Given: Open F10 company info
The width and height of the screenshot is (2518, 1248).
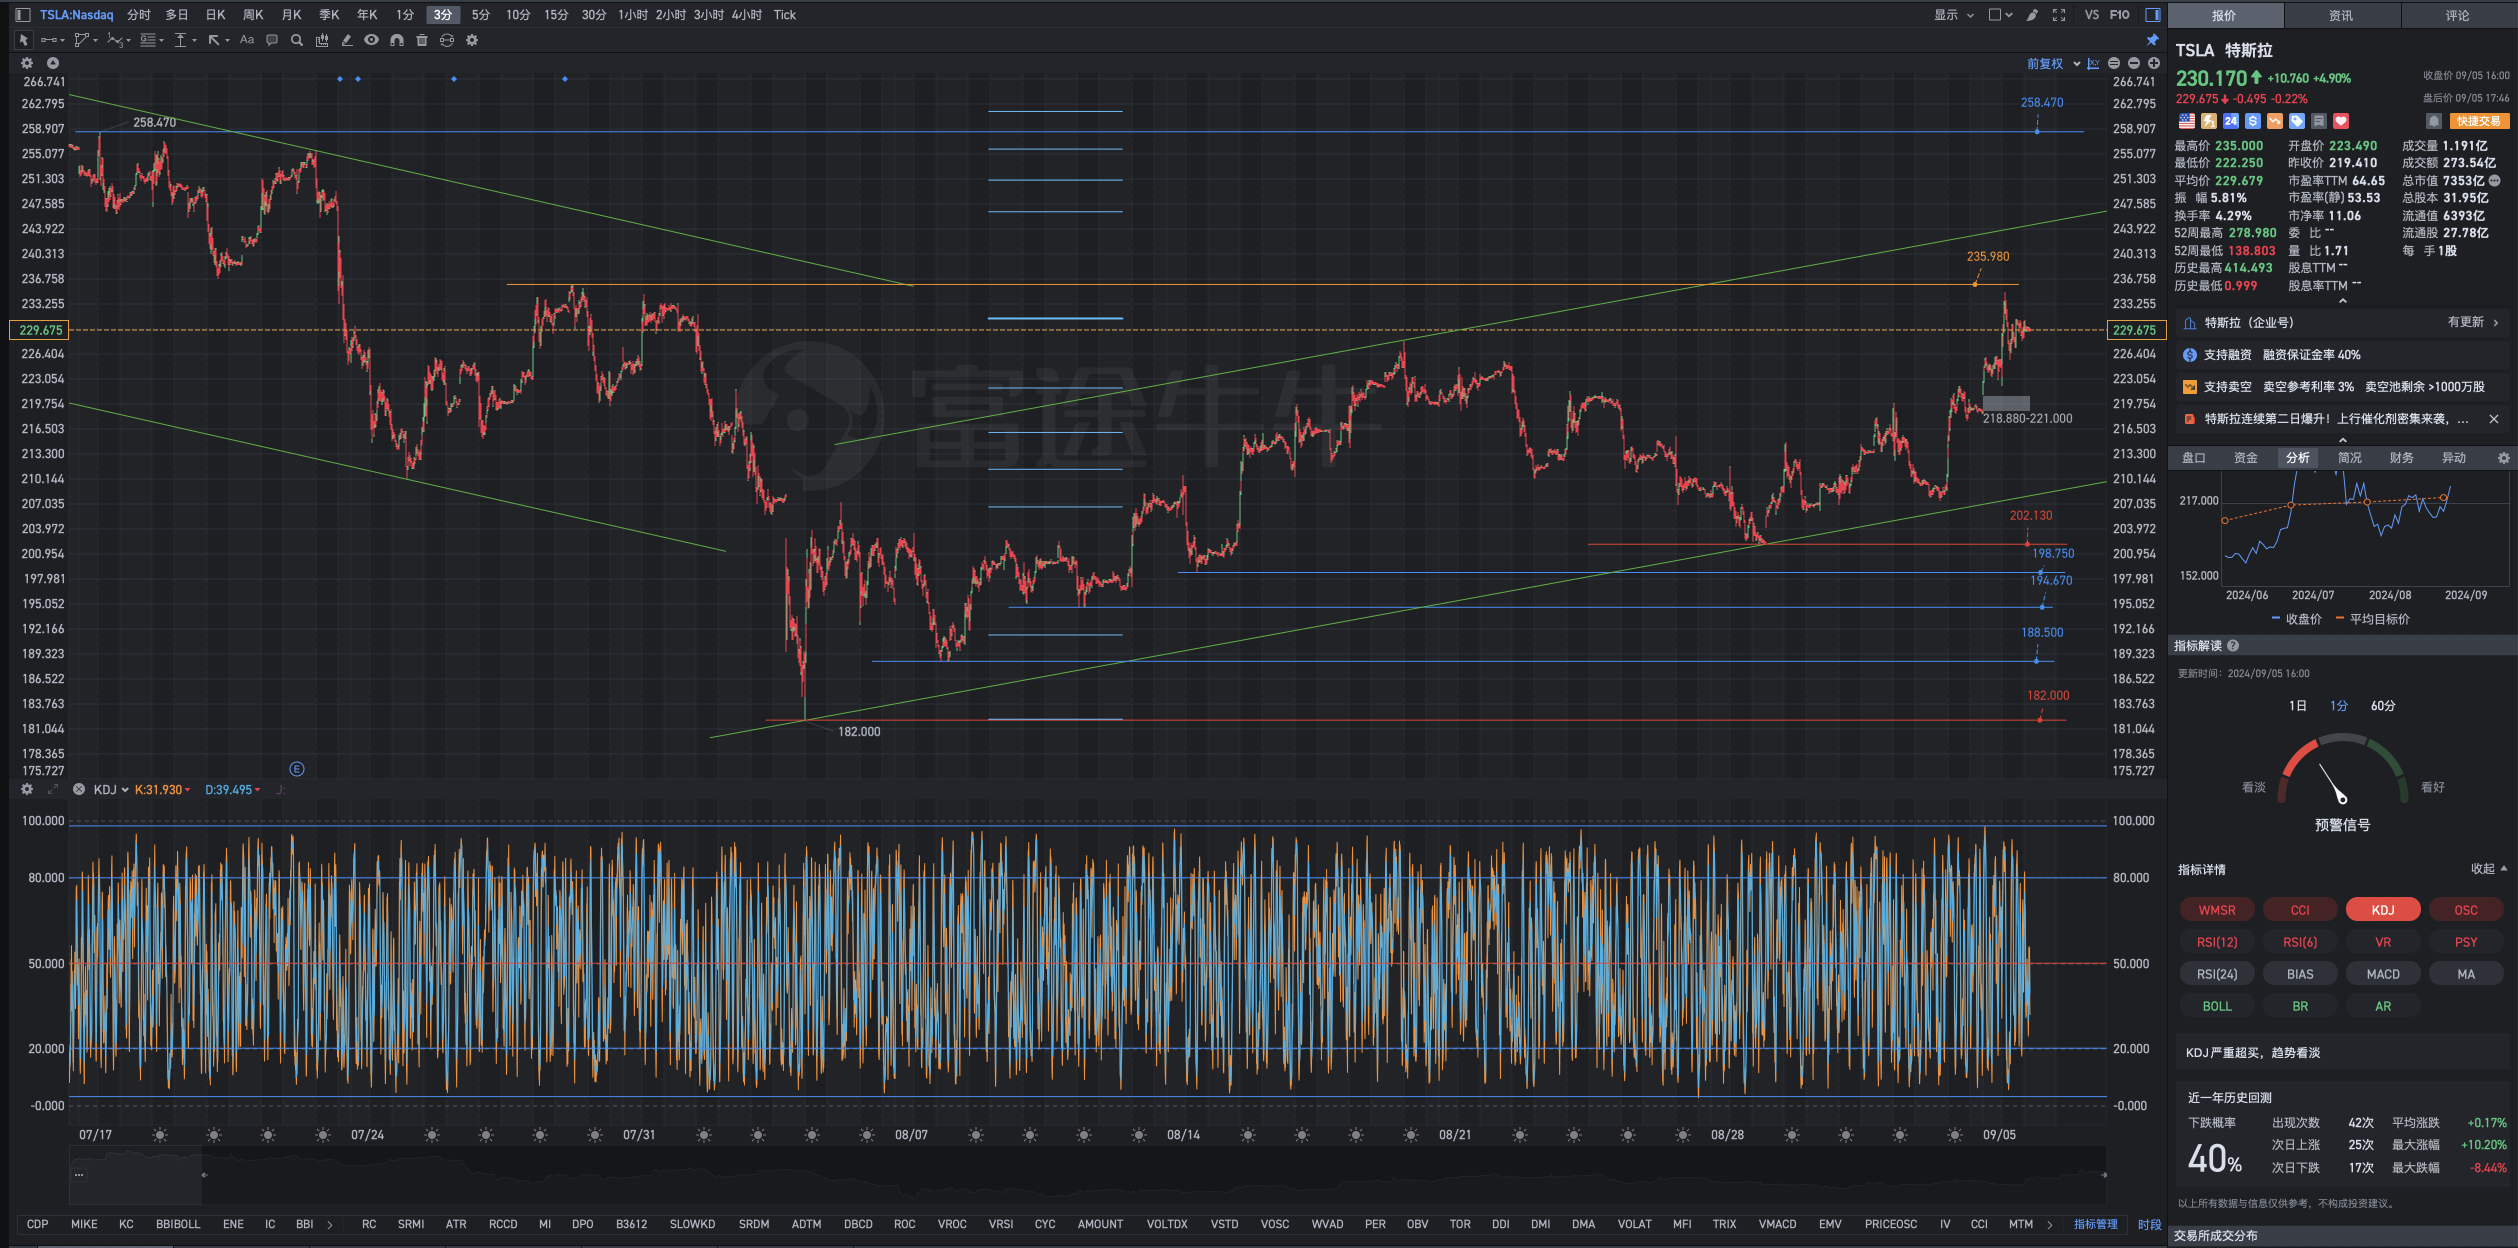Looking at the screenshot, I should (x=2120, y=15).
